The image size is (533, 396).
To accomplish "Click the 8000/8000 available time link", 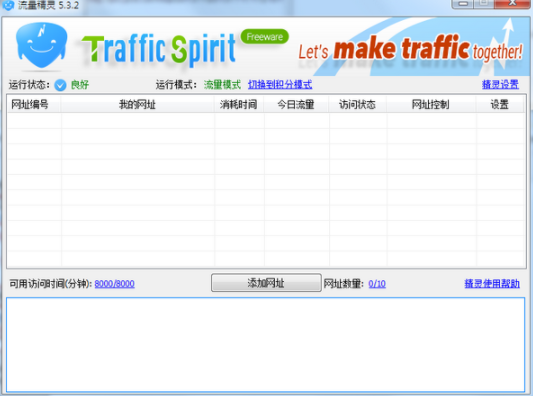I will coord(115,283).
